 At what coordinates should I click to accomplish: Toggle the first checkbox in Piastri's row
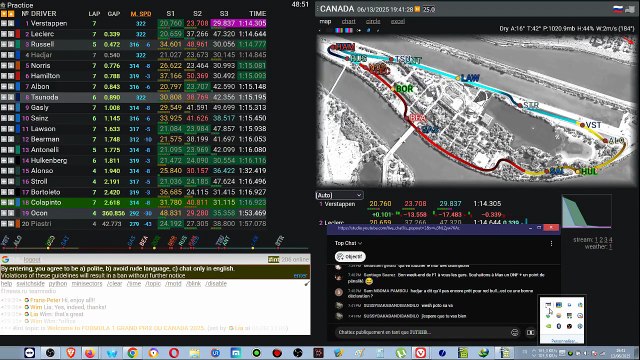tap(4, 224)
